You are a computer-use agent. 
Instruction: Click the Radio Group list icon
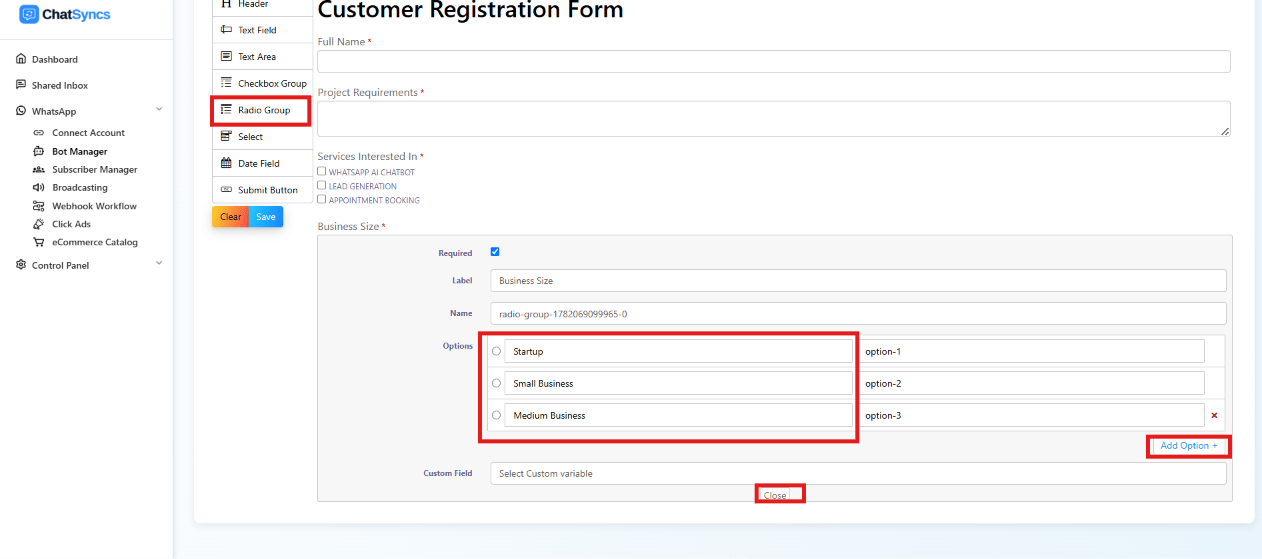coord(226,110)
